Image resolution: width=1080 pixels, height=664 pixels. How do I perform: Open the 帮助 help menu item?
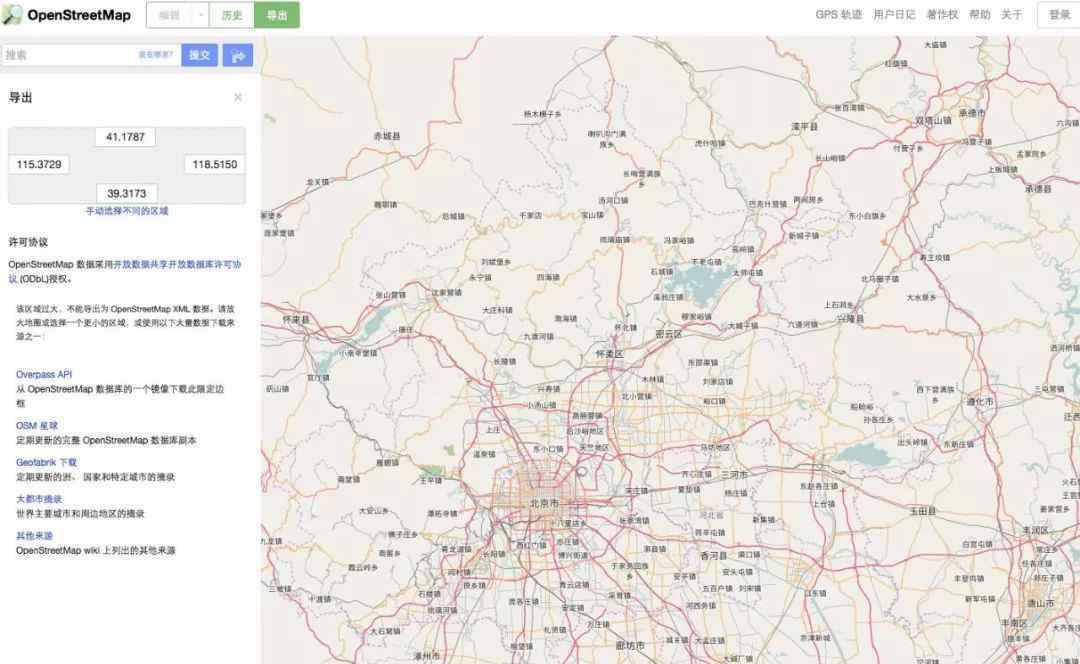click(x=979, y=14)
